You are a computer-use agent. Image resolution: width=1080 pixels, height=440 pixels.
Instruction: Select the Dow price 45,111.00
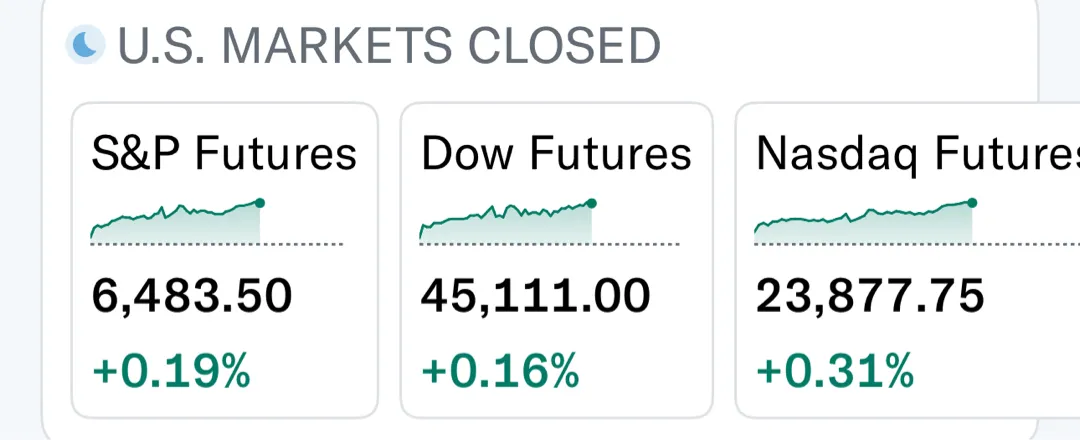coord(535,296)
